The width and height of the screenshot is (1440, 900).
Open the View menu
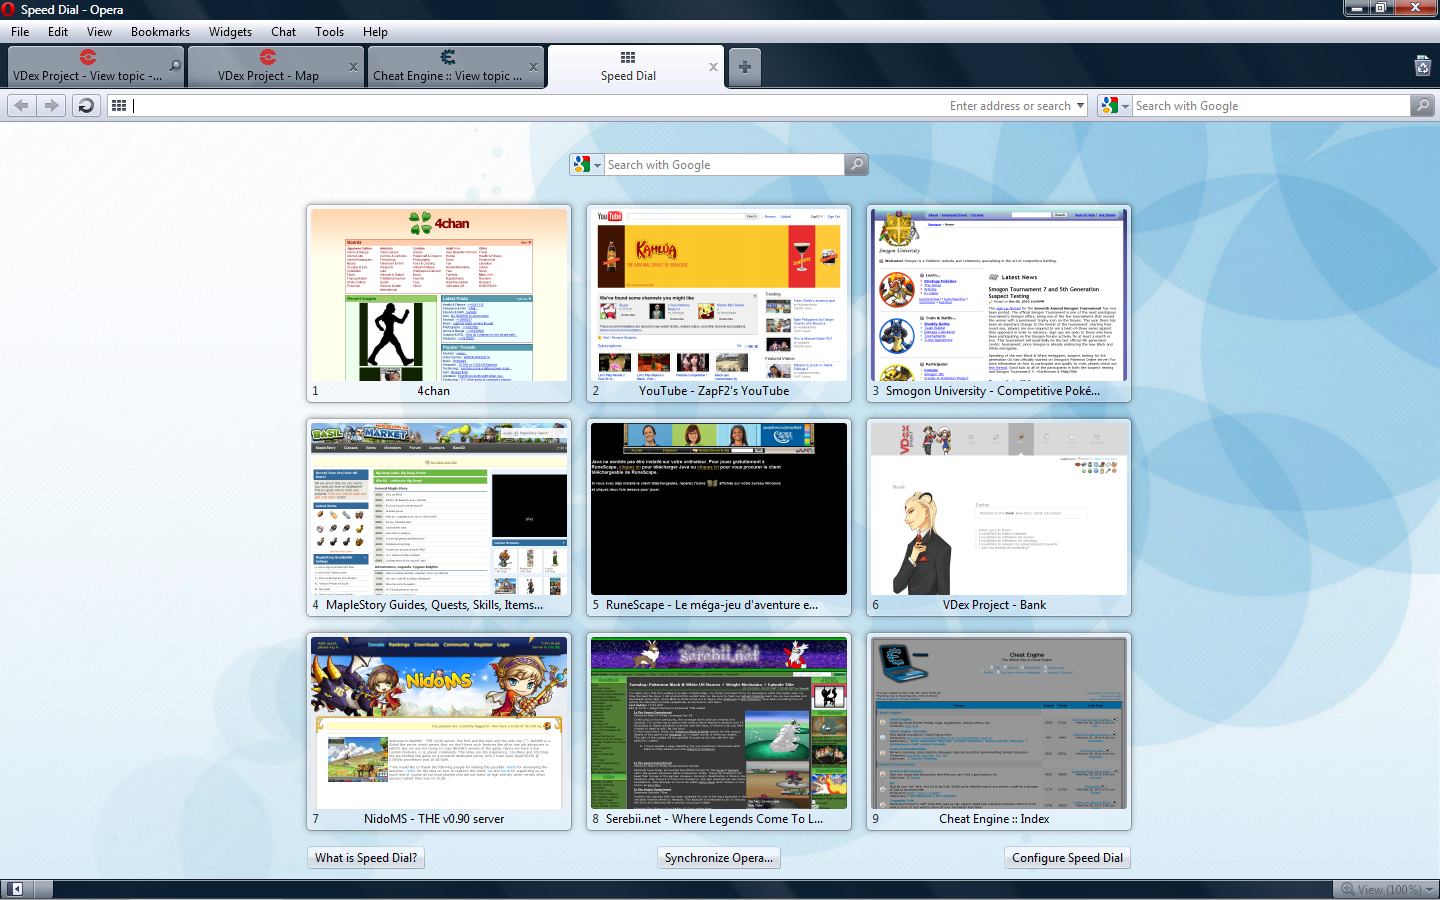99,32
